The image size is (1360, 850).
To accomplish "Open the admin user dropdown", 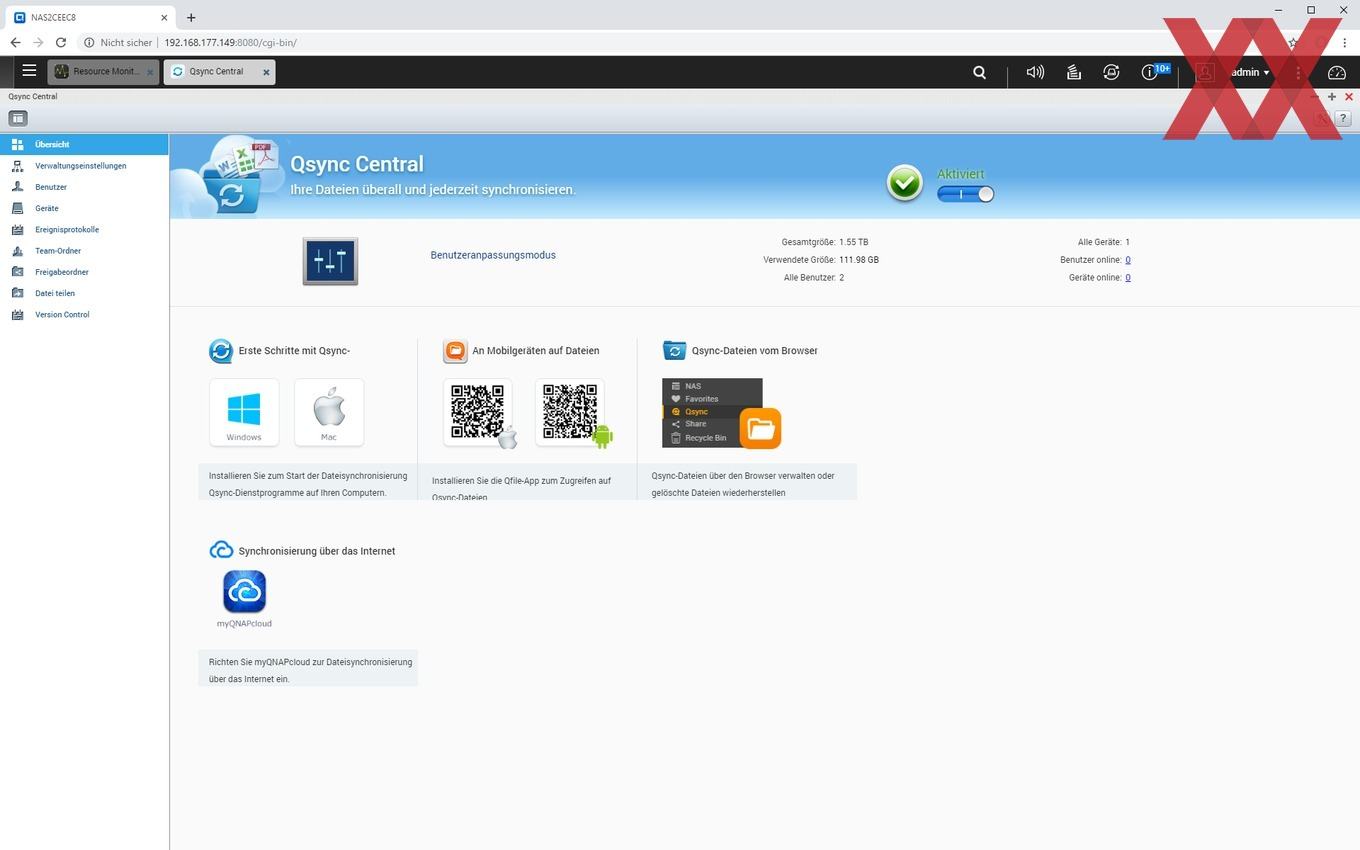I will (x=1250, y=72).
